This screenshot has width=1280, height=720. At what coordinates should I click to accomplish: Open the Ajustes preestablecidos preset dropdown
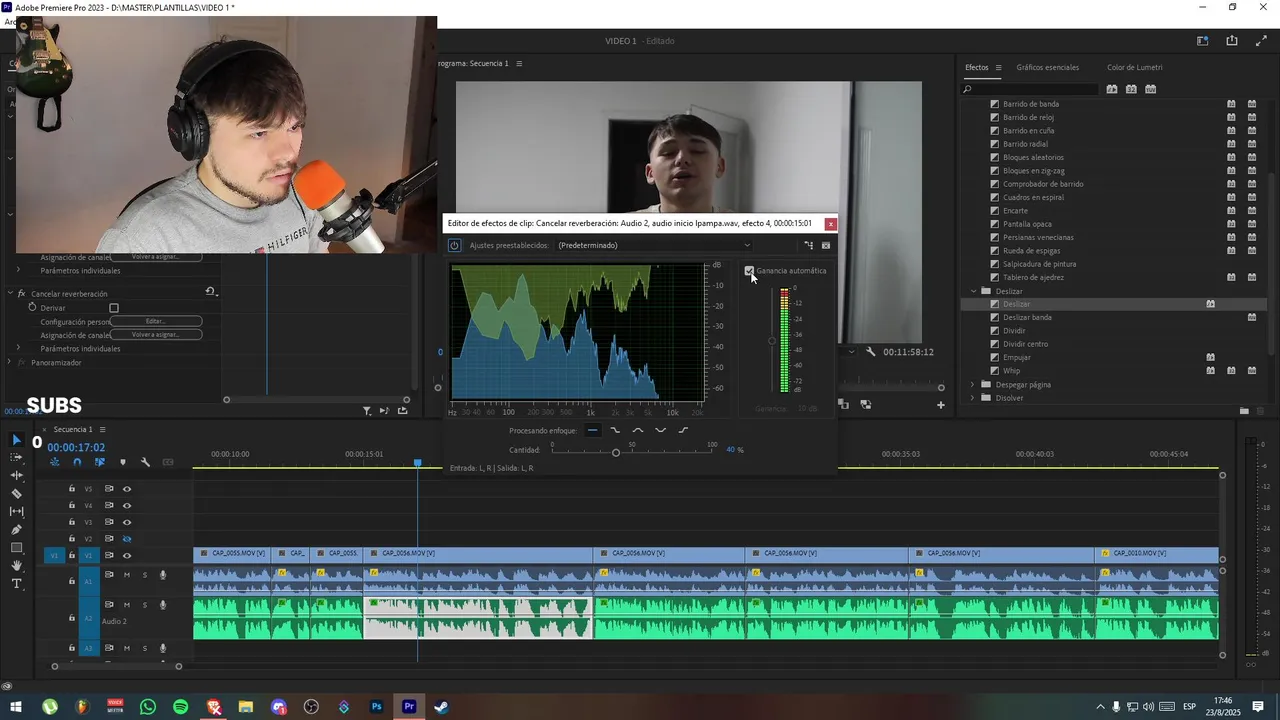click(x=653, y=245)
